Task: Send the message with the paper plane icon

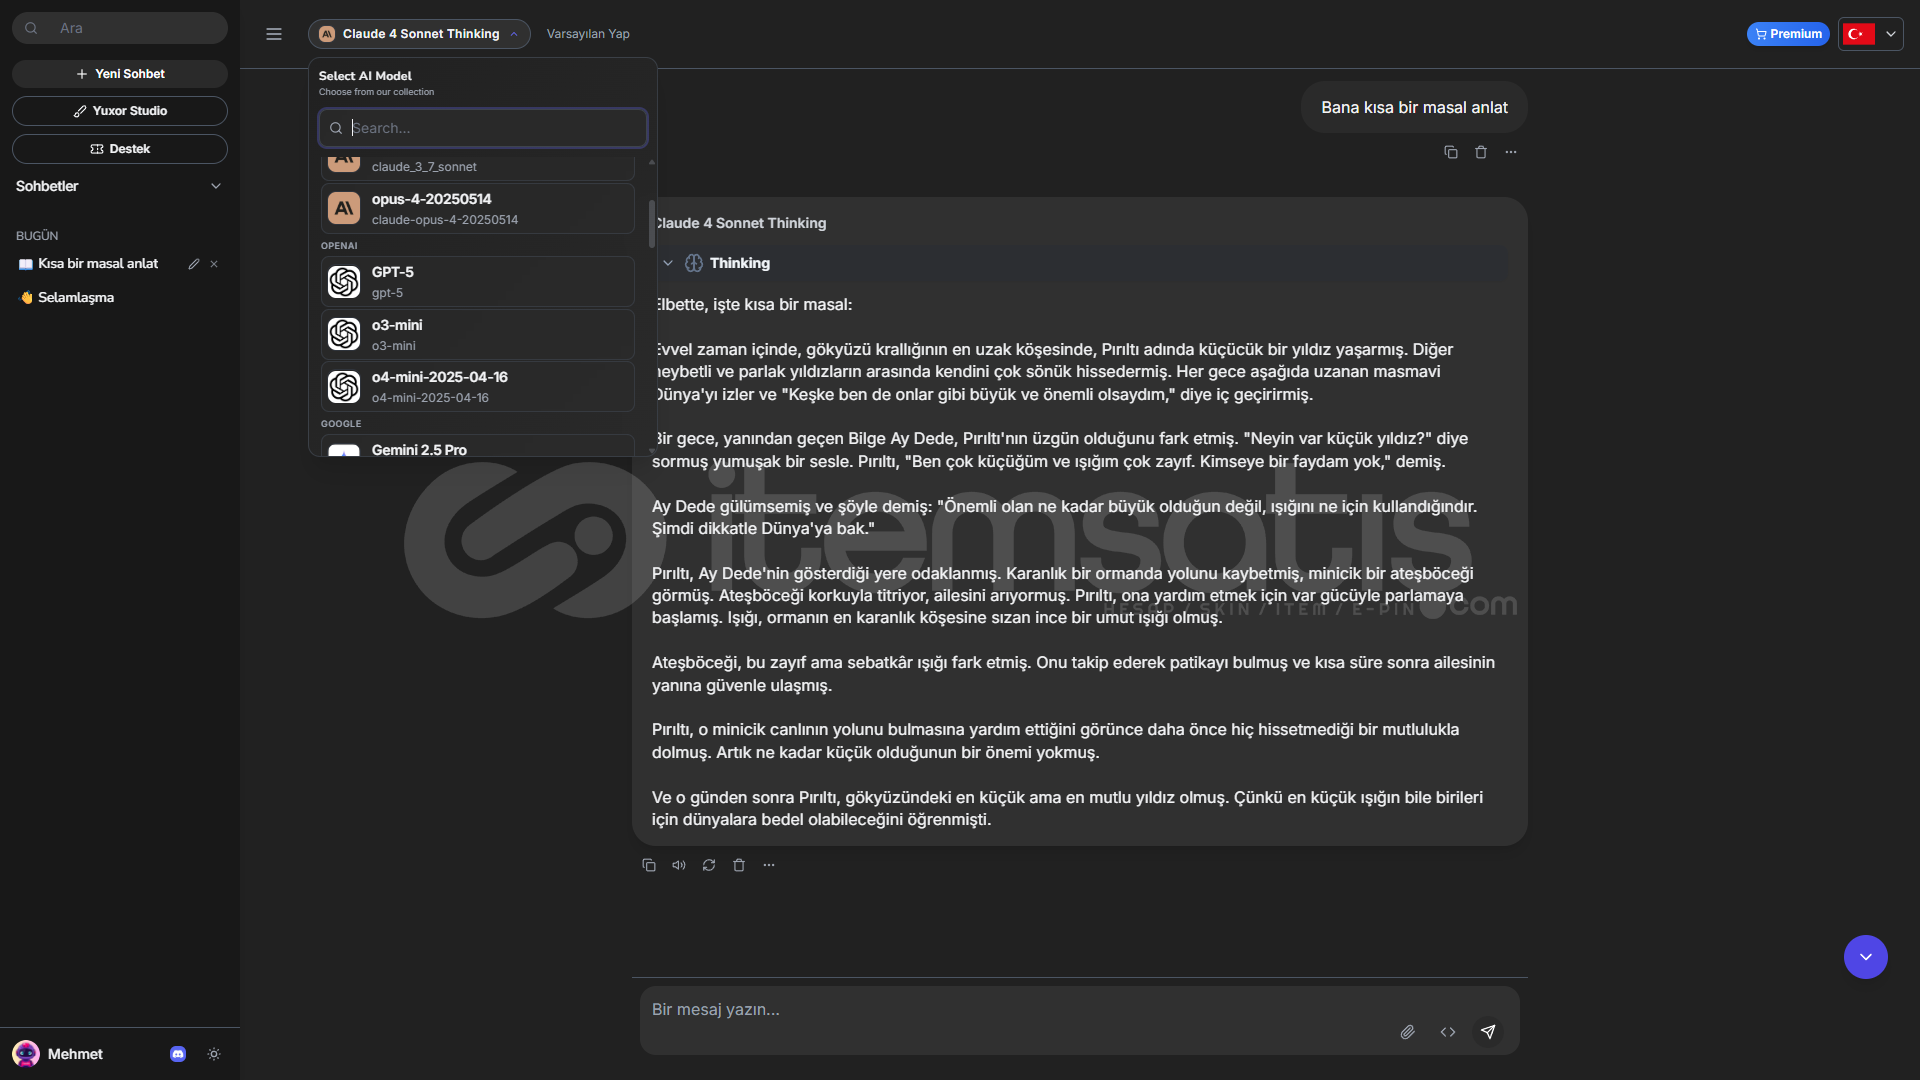Action: [x=1488, y=1032]
